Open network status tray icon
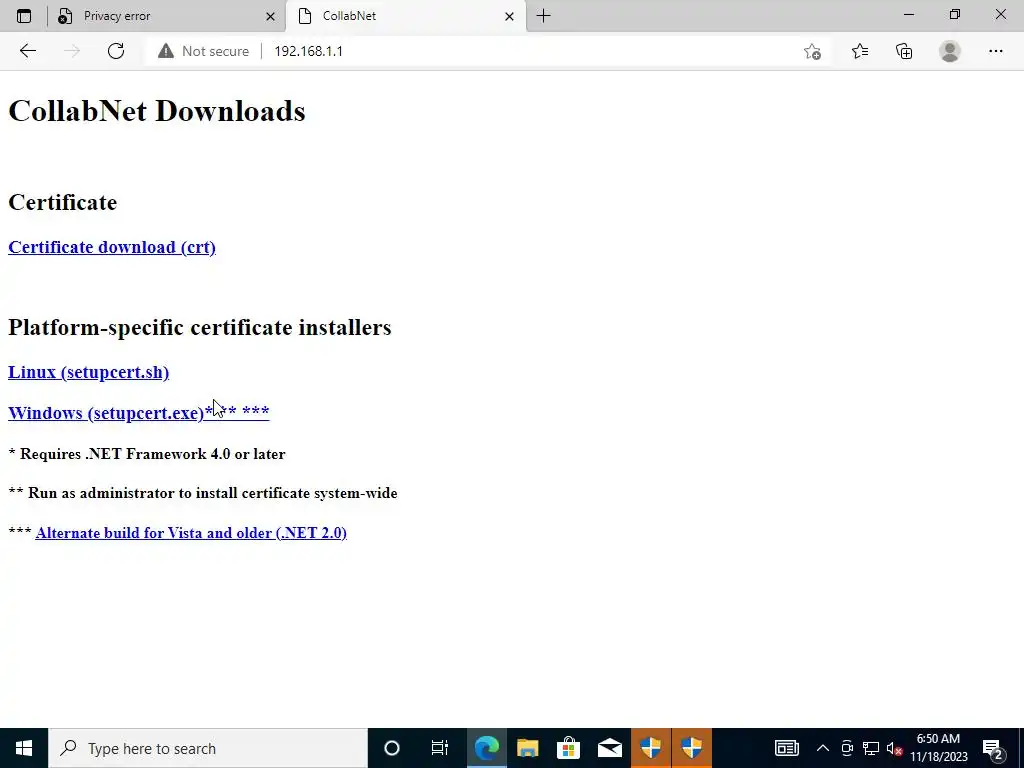This screenshot has width=1024, height=768. (871, 748)
